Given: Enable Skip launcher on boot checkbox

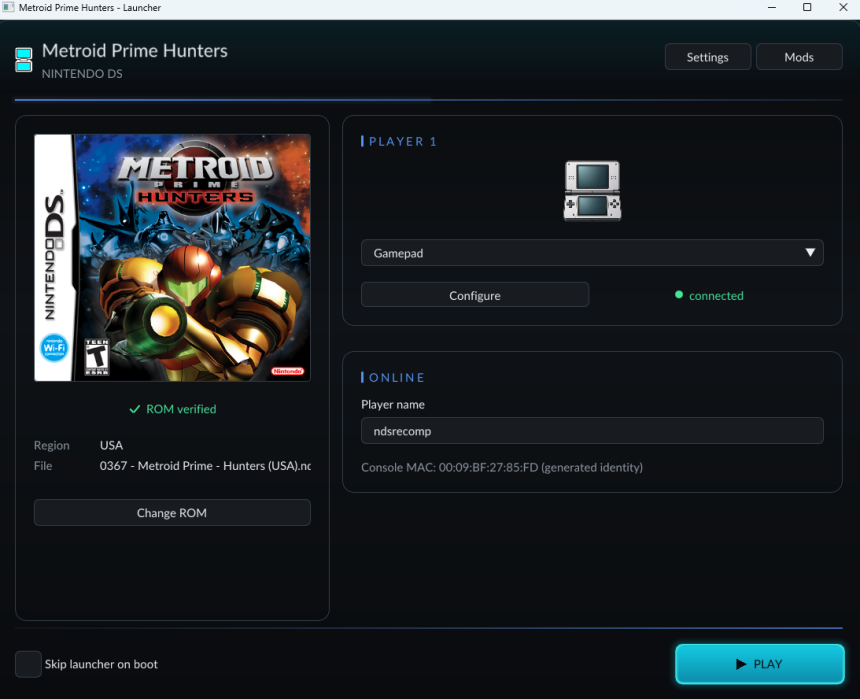Looking at the screenshot, I should [x=28, y=664].
